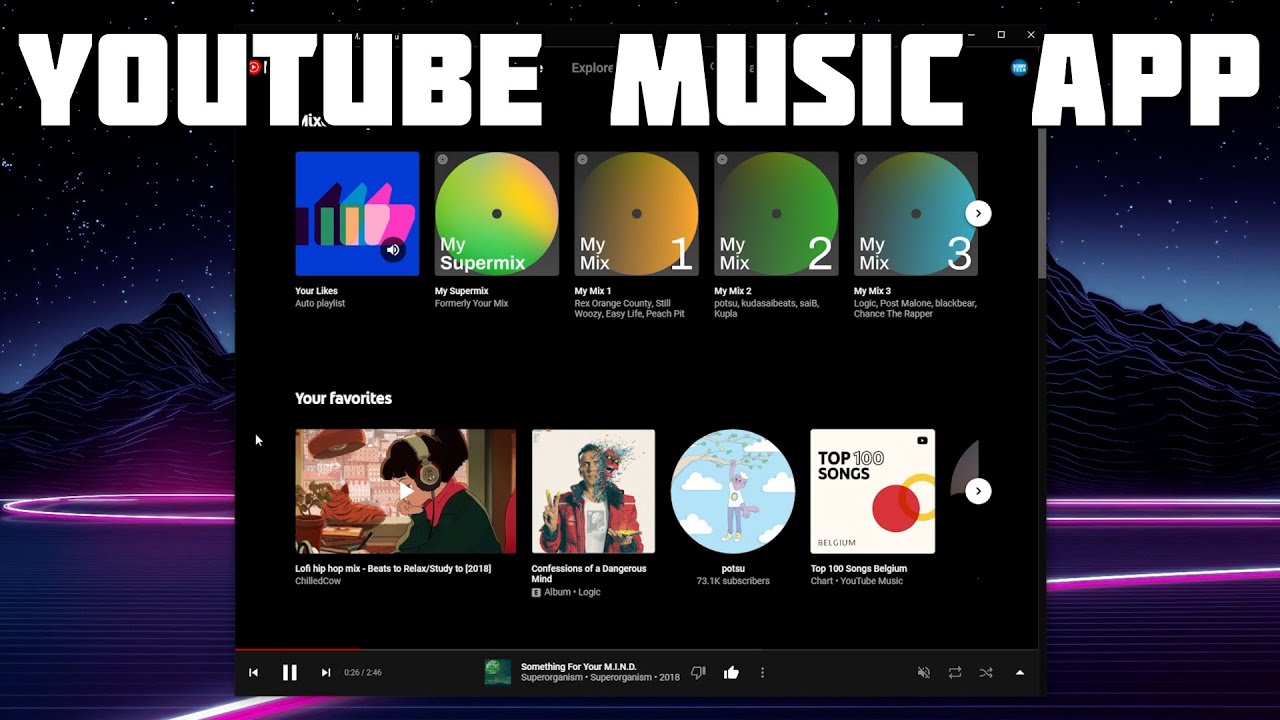Click the 'Chart • YouTube Music' subtitle

tap(856, 581)
